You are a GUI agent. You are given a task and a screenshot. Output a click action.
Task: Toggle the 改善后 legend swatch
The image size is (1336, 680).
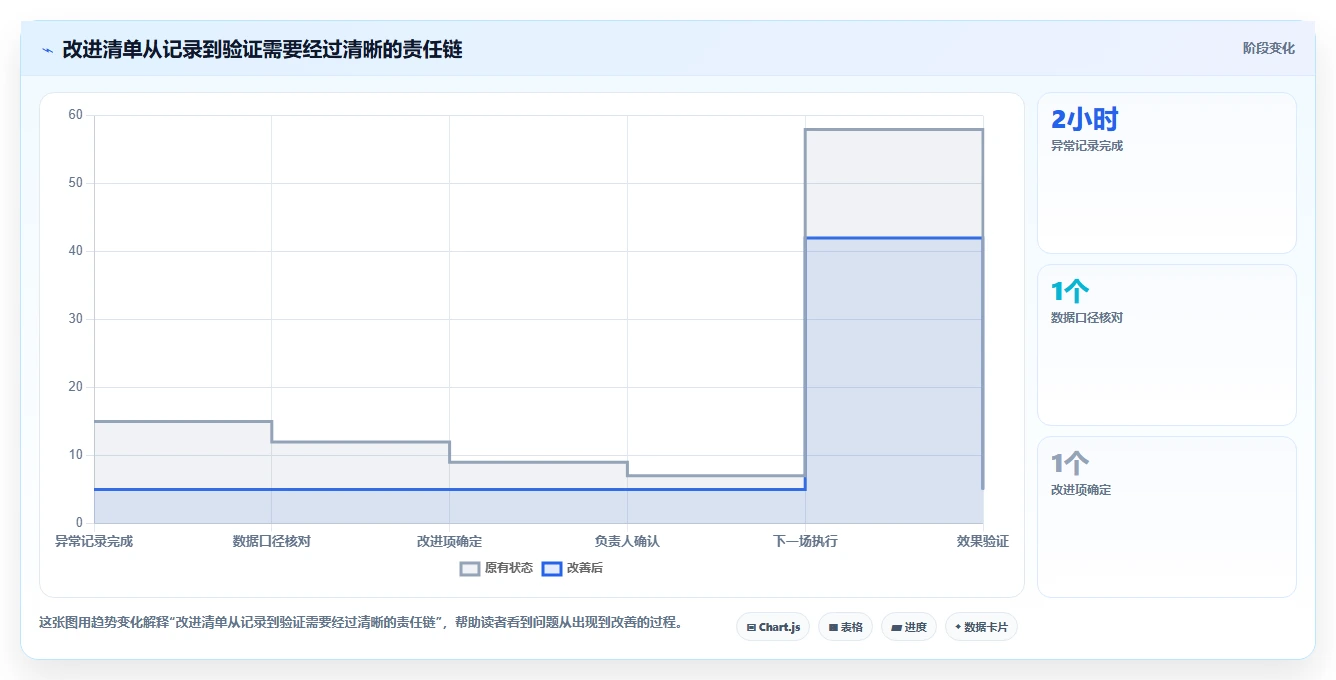tap(552, 568)
